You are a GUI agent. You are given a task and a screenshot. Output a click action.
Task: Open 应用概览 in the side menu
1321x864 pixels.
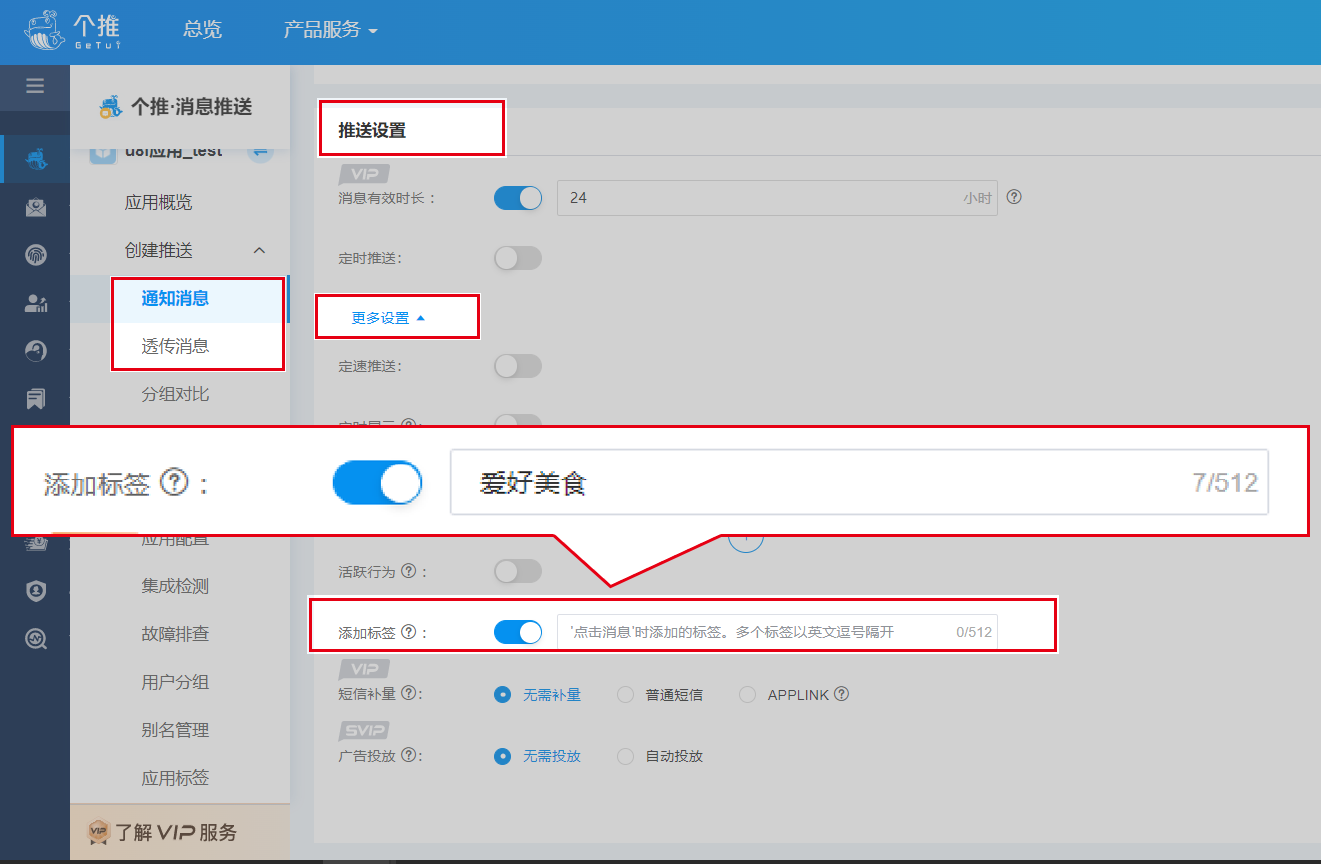coord(158,202)
